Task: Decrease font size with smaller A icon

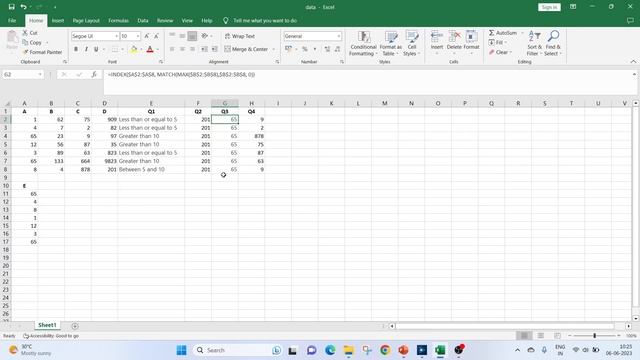Action: (156, 36)
